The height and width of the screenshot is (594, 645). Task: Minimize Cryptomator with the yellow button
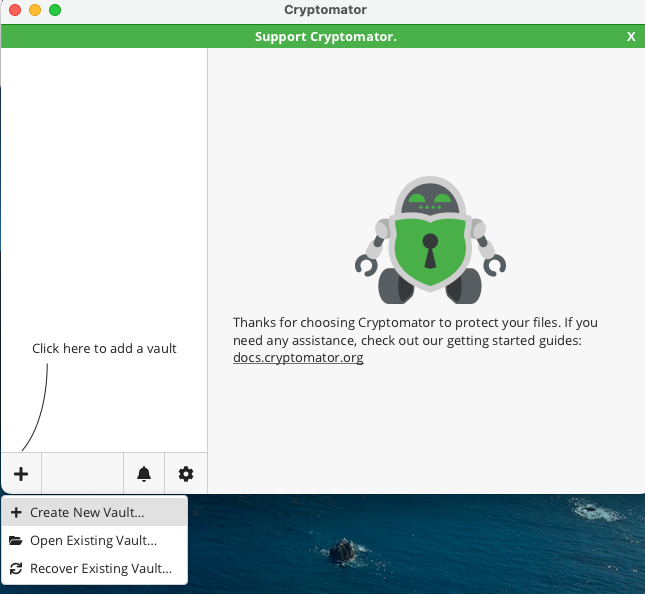tap(35, 10)
